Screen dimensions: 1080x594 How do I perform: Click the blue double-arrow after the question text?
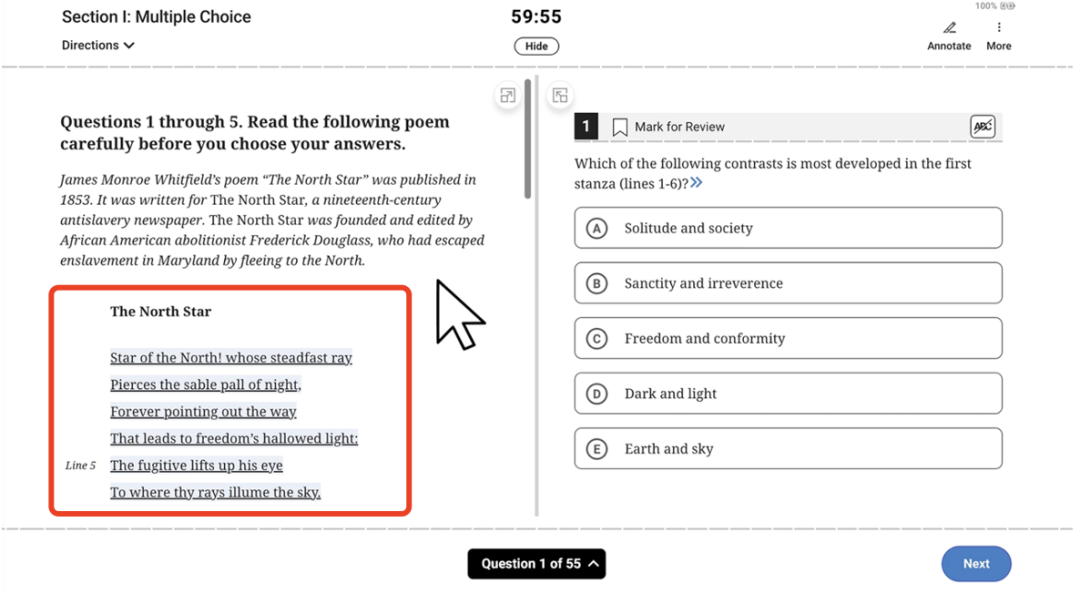[696, 183]
